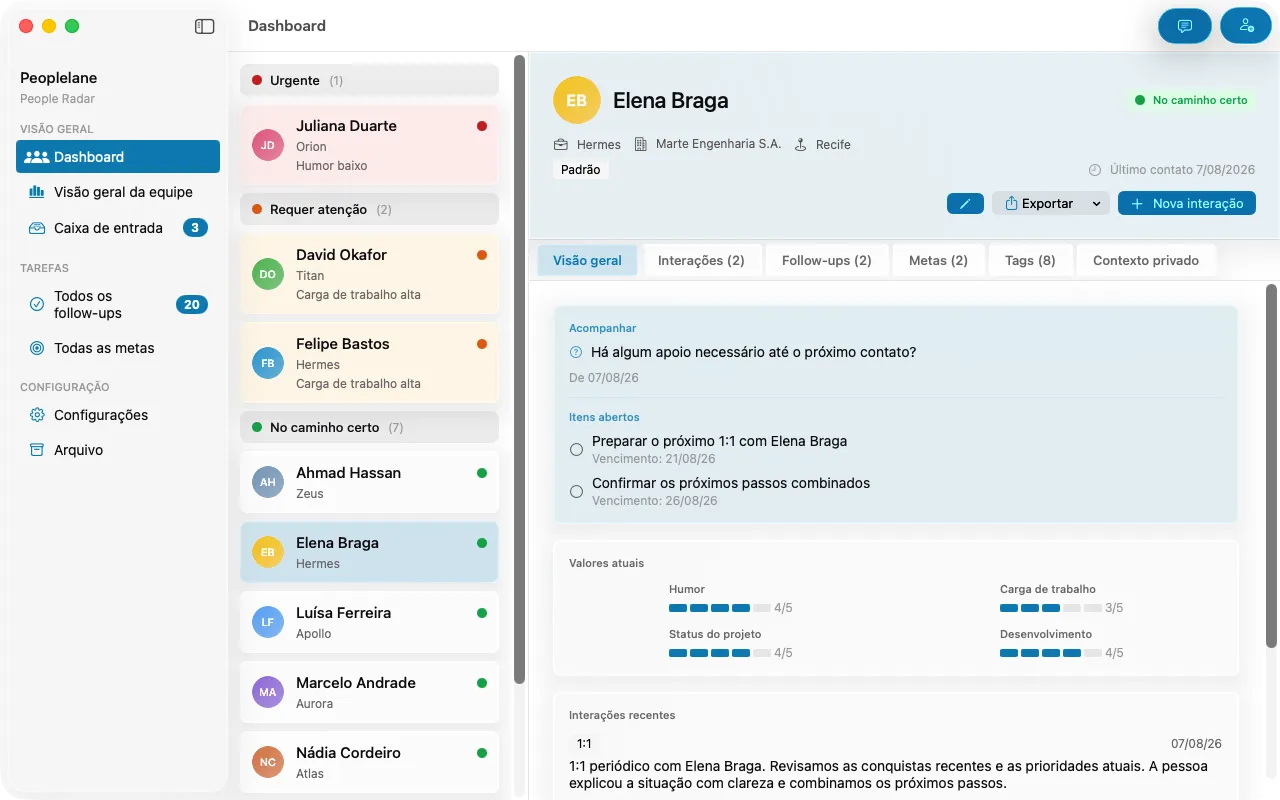Viewport: 1280px width, 800px height.
Task: Click the Humor rating bar
Action: tap(720, 607)
